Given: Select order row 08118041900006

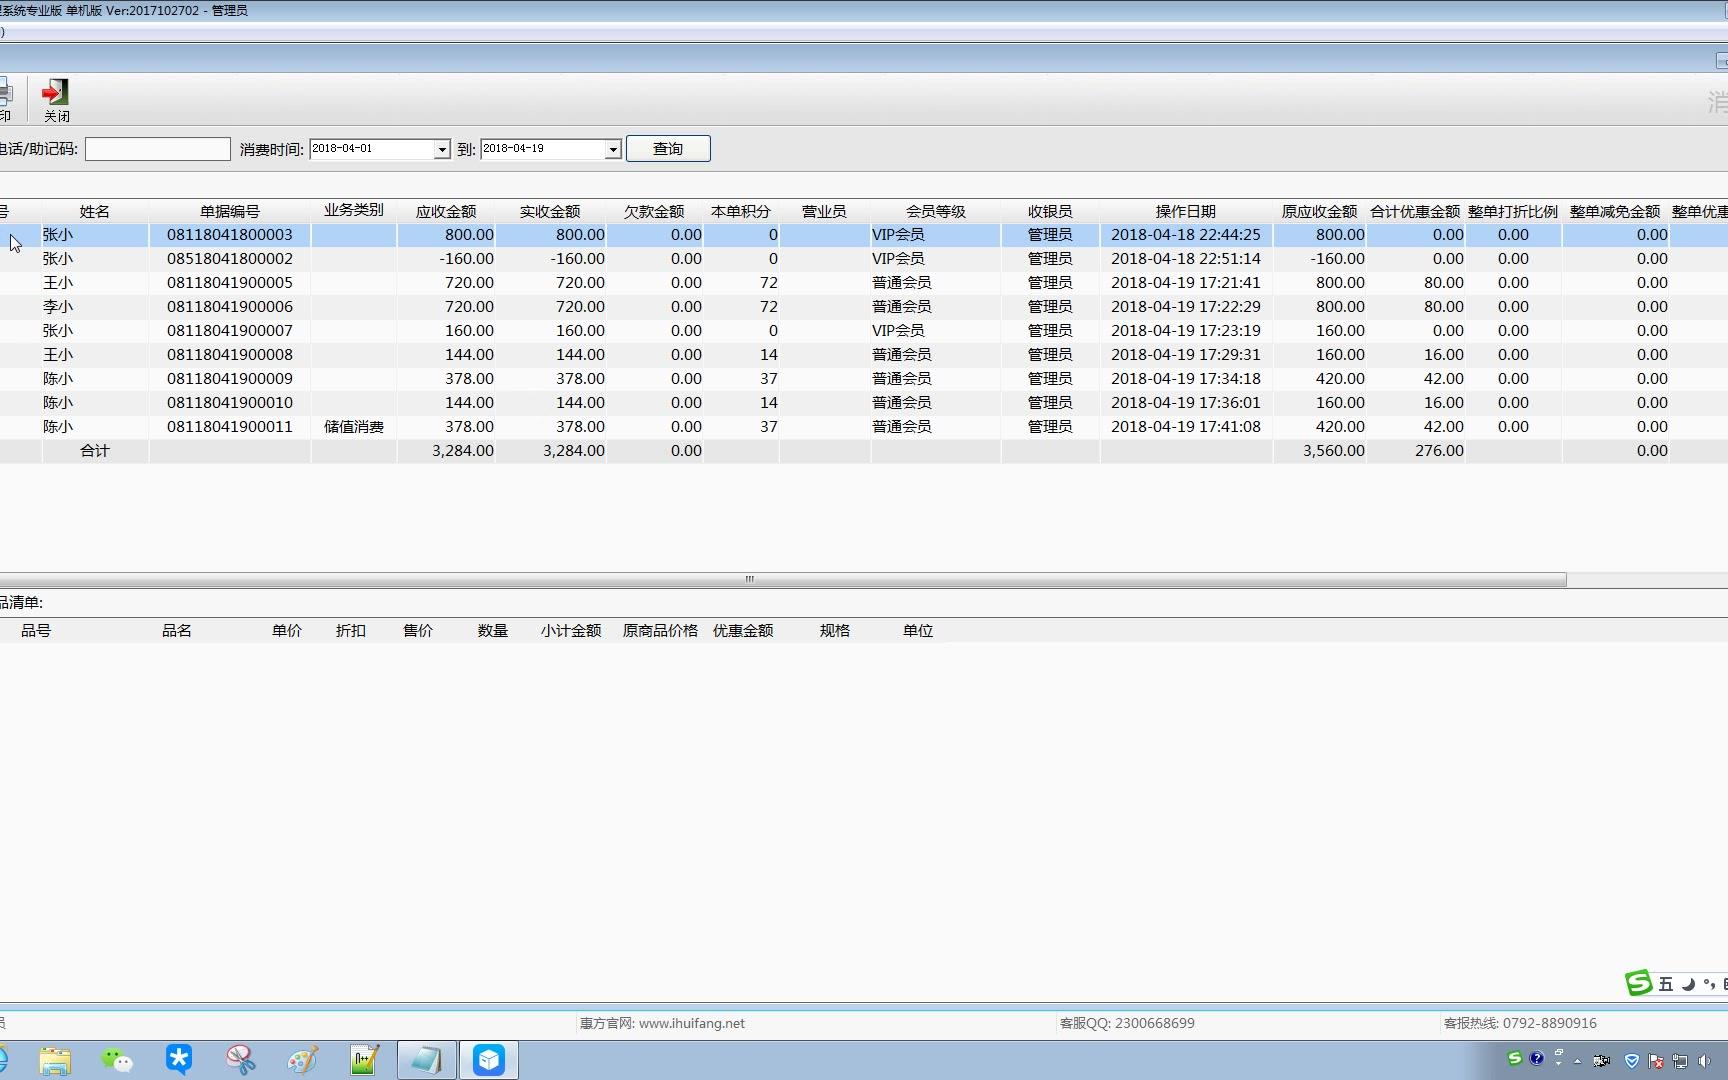Looking at the screenshot, I should tap(864, 307).
